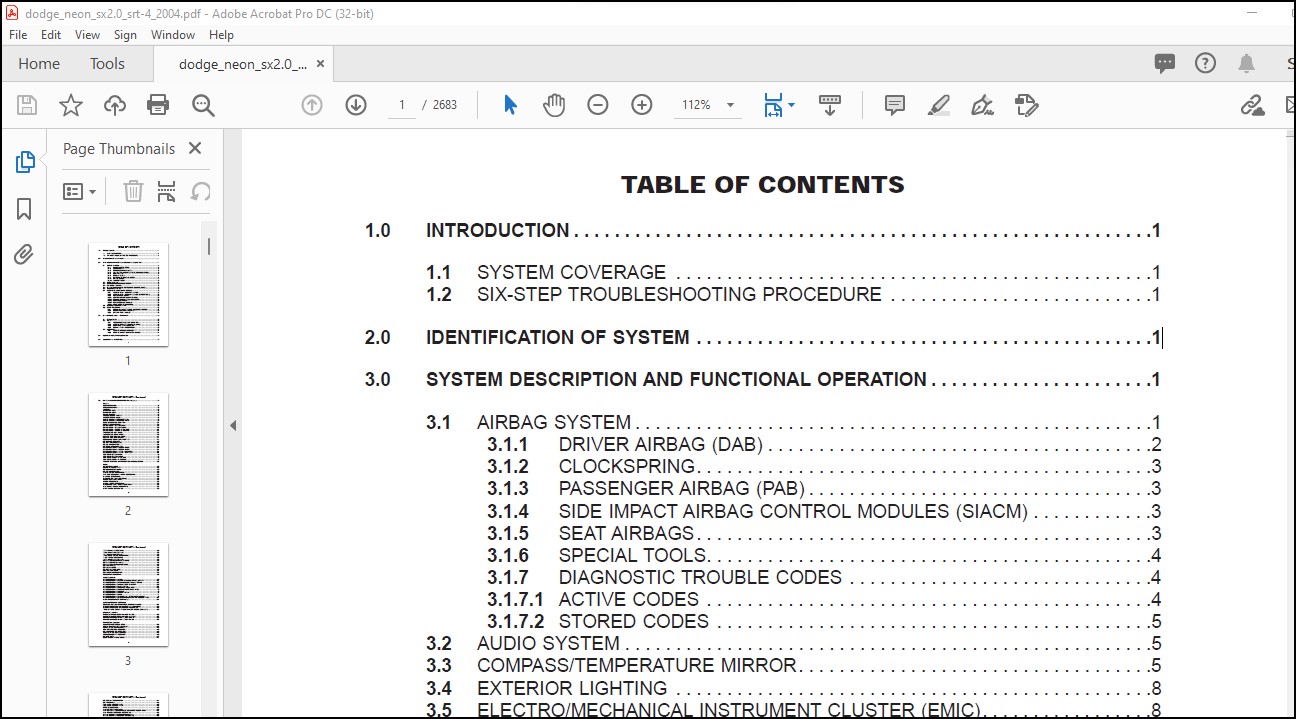Go to the next page with the down arrow
Viewport: 1296px width, 719px height.
(356, 105)
